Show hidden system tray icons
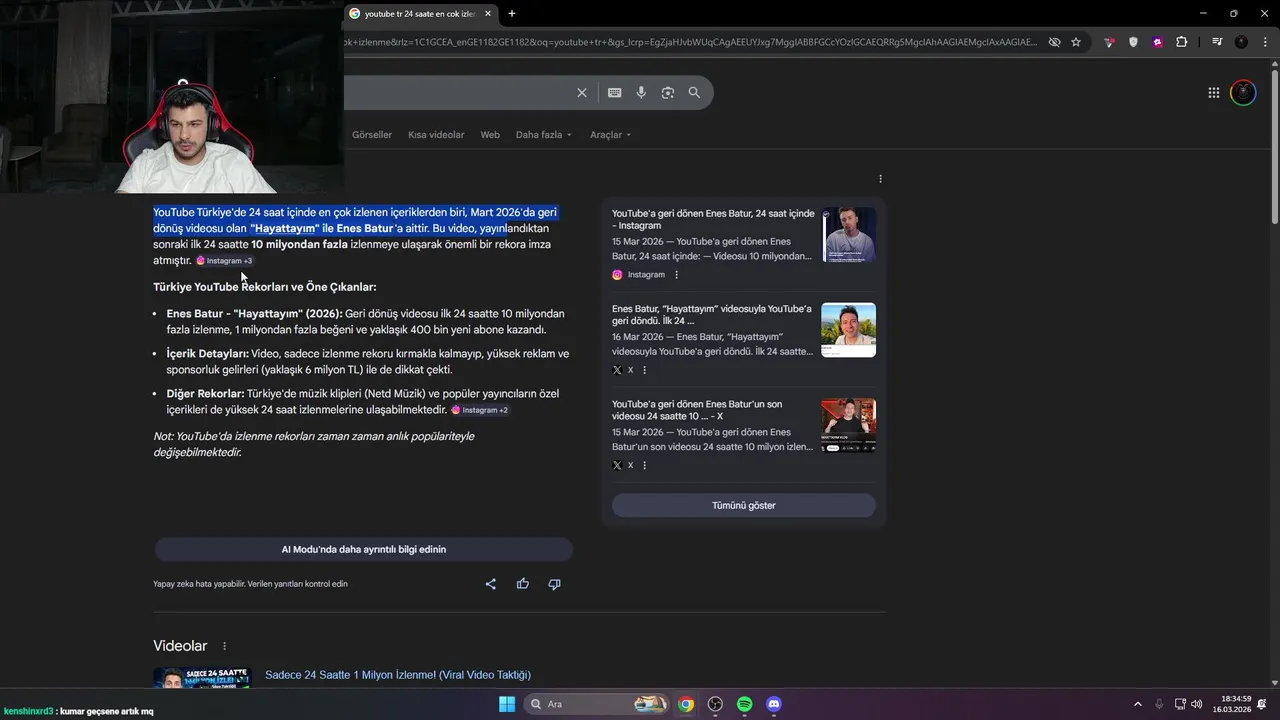Viewport: 1280px width, 720px height. [x=1137, y=704]
